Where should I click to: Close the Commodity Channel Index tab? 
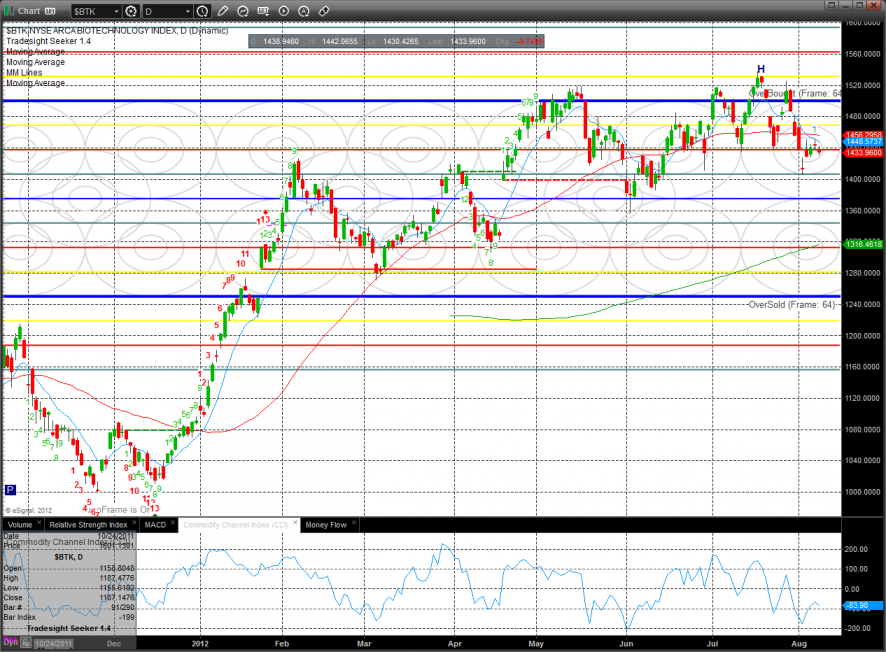(293, 524)
